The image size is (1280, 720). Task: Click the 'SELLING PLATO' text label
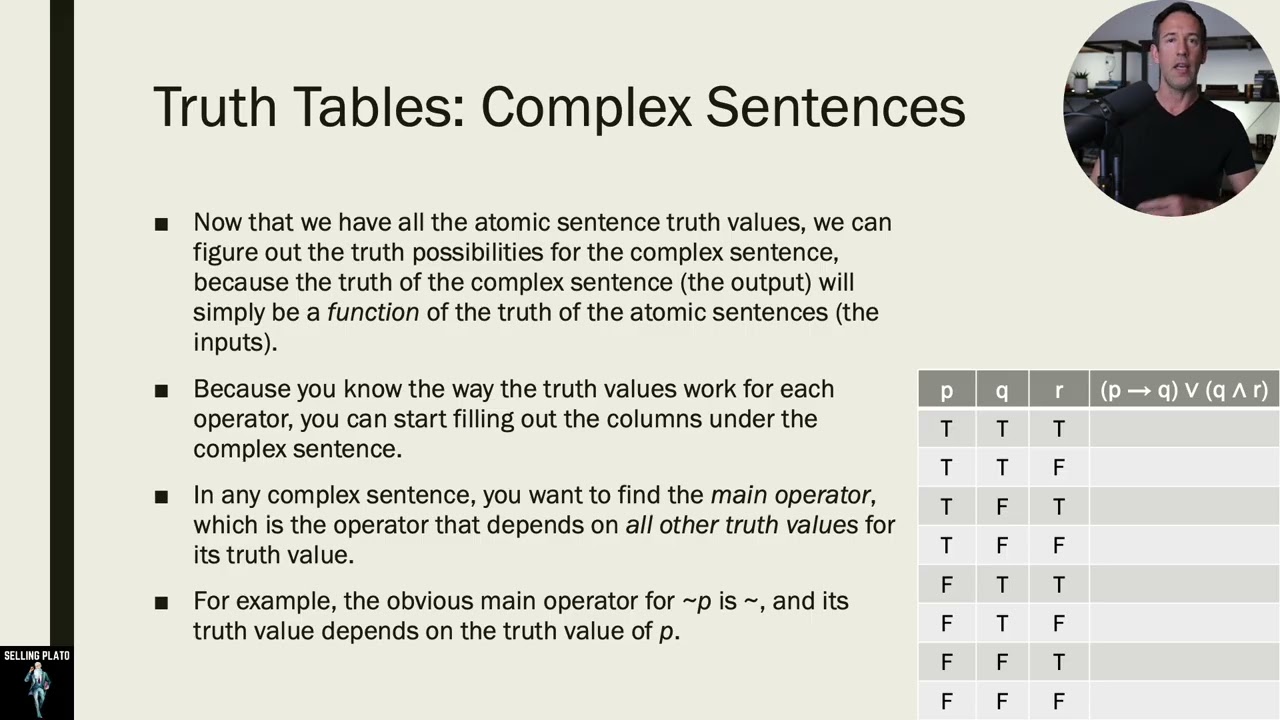pyautogui.click(x=37, y=656)
